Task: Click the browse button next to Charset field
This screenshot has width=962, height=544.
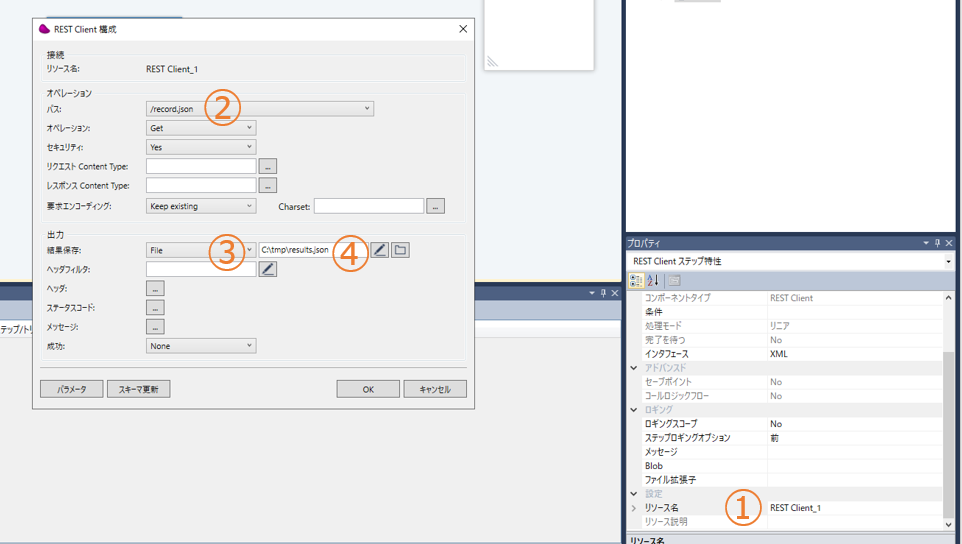Action: click(436, 206)
